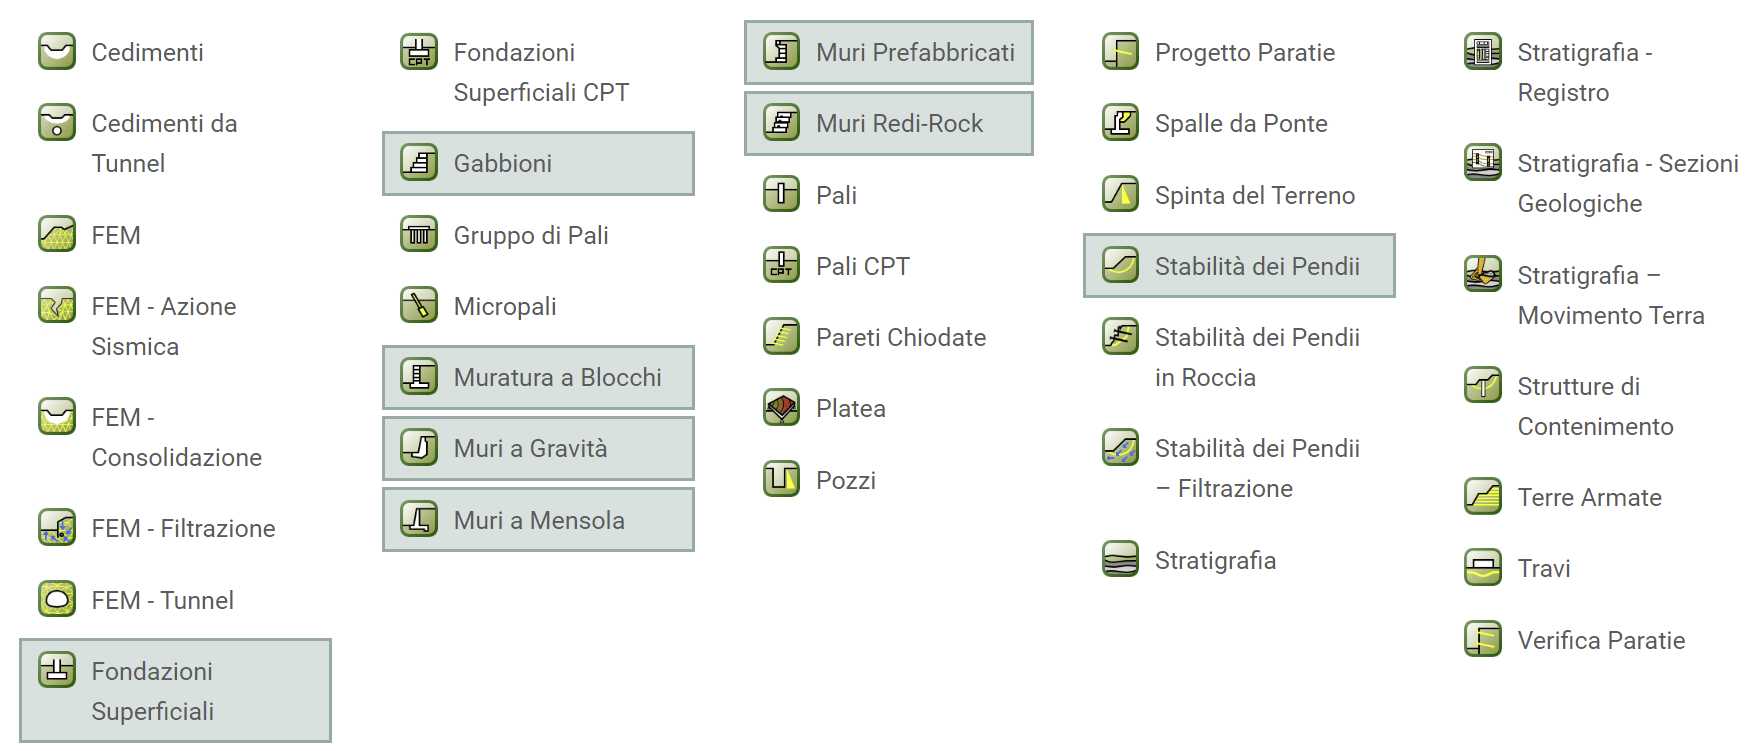Click the Terre Armate icon
Viewport: 1751px width, 751px height.
click(1483, 496)
